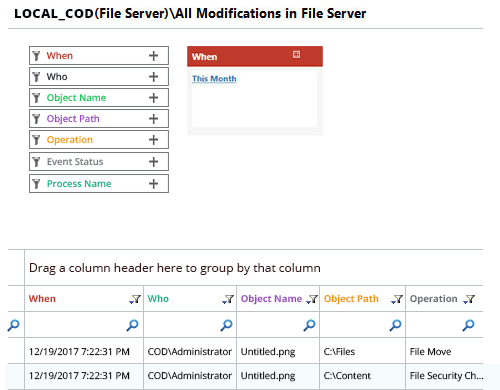Click search magnifier in the Who column
500x390 pixels.
(226, 325)
